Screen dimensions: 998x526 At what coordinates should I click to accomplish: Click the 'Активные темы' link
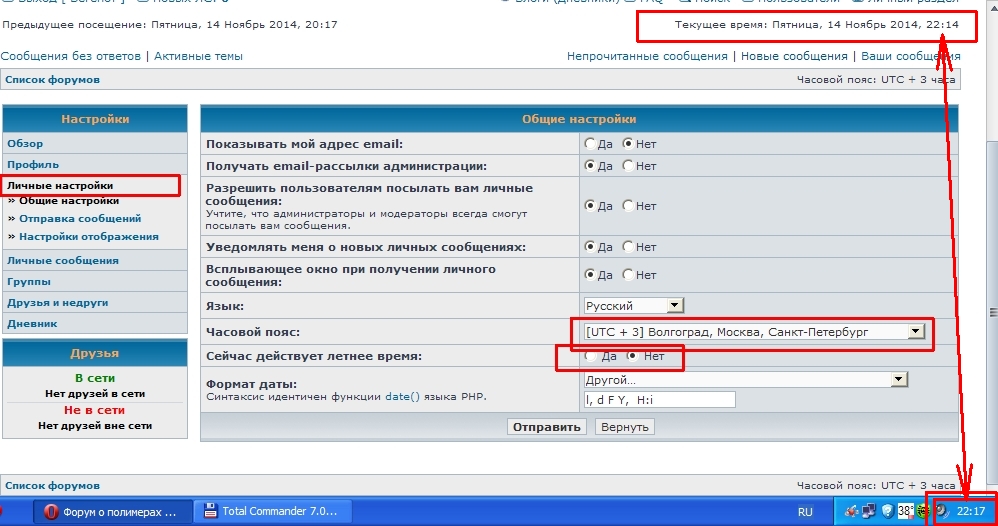(x=198, y=56)
